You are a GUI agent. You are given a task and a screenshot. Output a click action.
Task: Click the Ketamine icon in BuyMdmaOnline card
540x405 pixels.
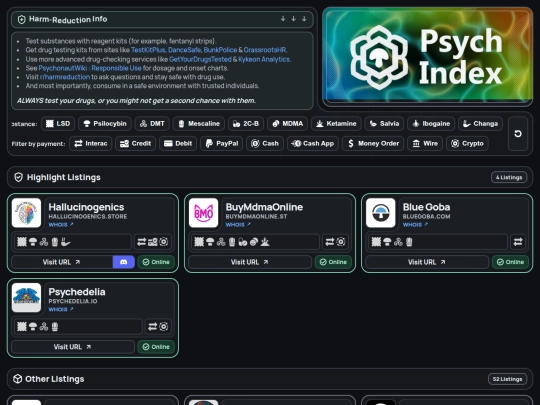point(265,242)
